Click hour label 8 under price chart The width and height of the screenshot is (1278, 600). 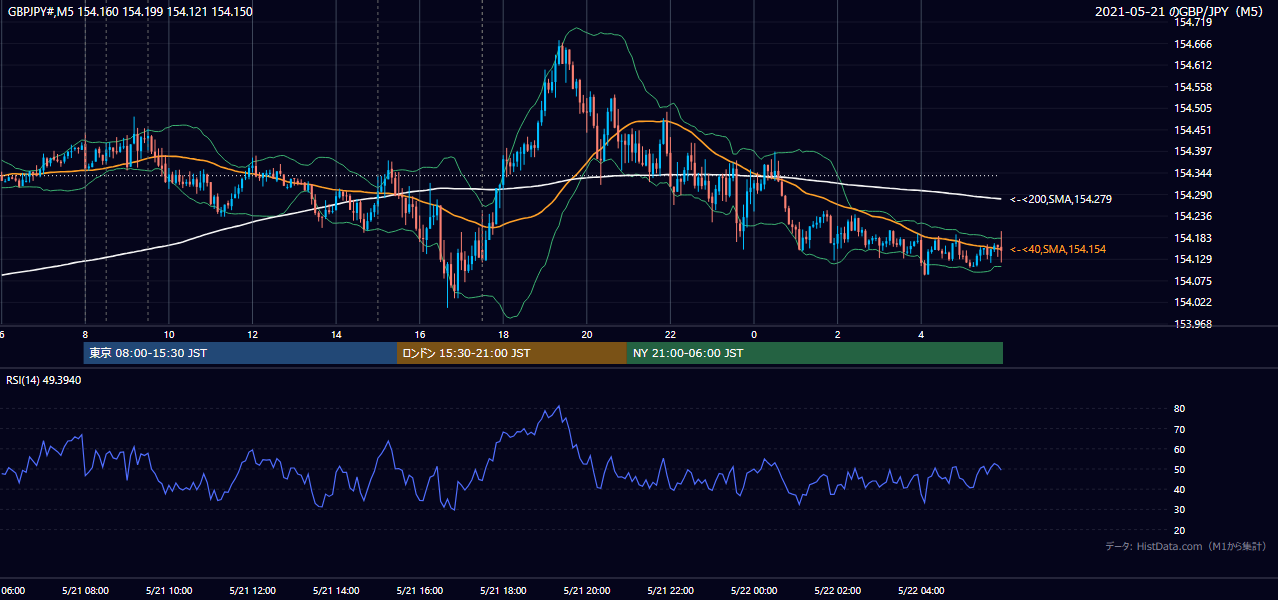85,335
